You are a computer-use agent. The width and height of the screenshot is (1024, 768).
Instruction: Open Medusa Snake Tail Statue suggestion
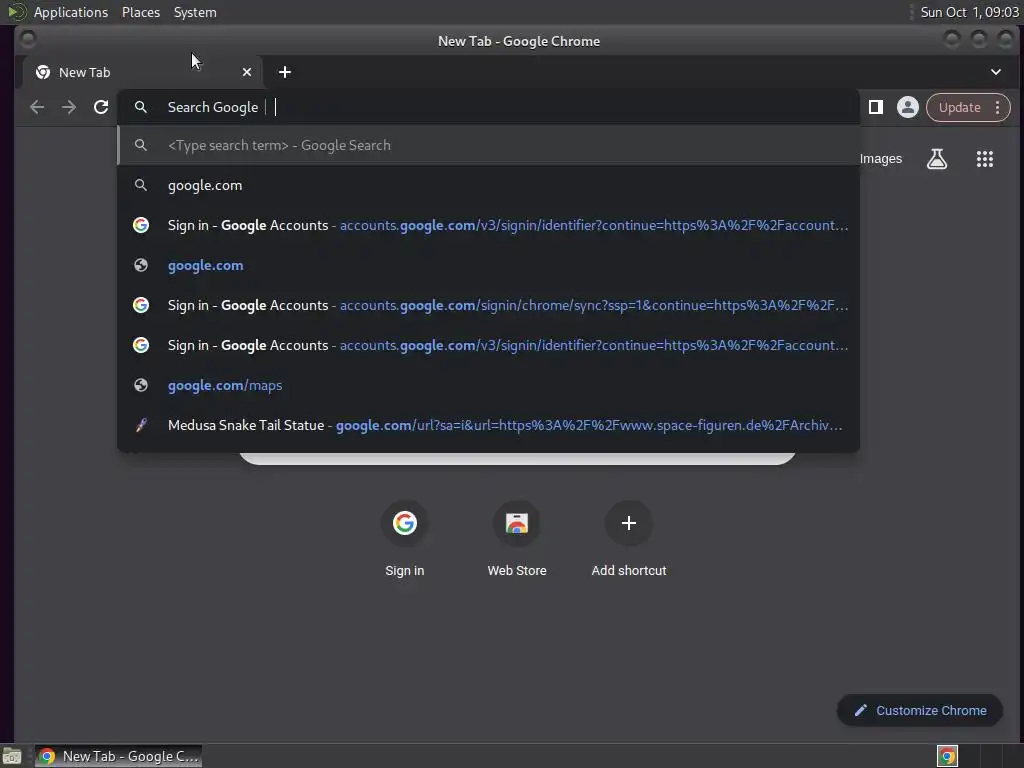(488, 425)
